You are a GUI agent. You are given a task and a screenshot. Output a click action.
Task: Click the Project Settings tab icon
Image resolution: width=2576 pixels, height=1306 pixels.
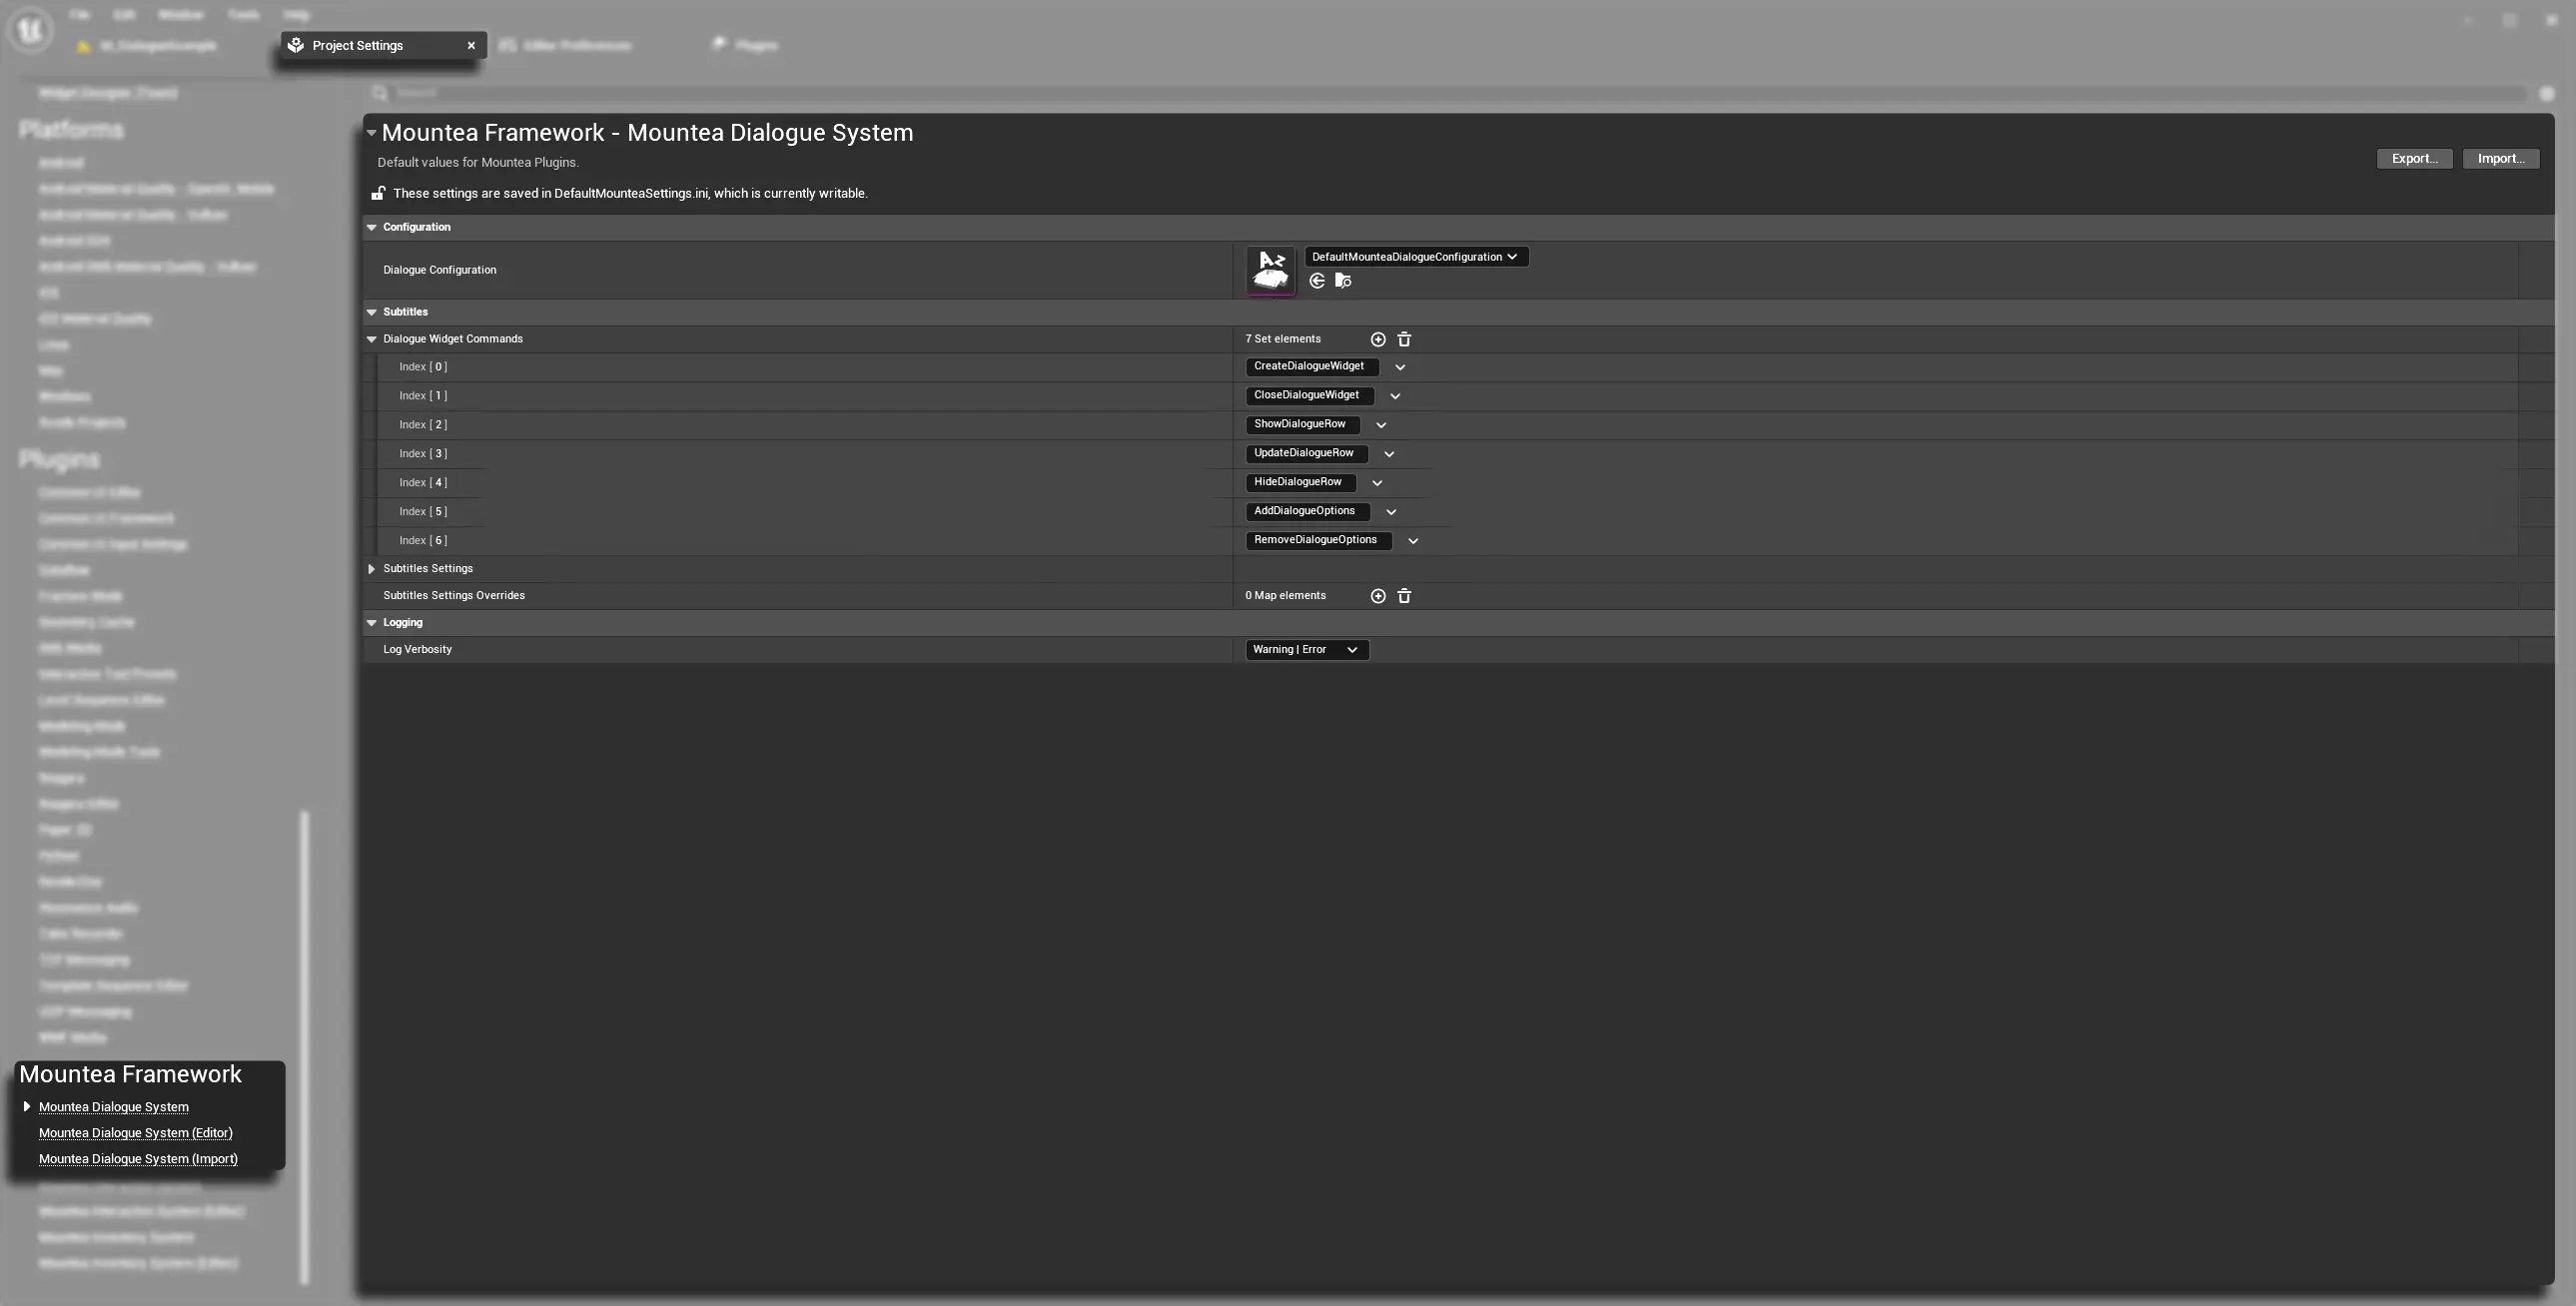[296, 45]
